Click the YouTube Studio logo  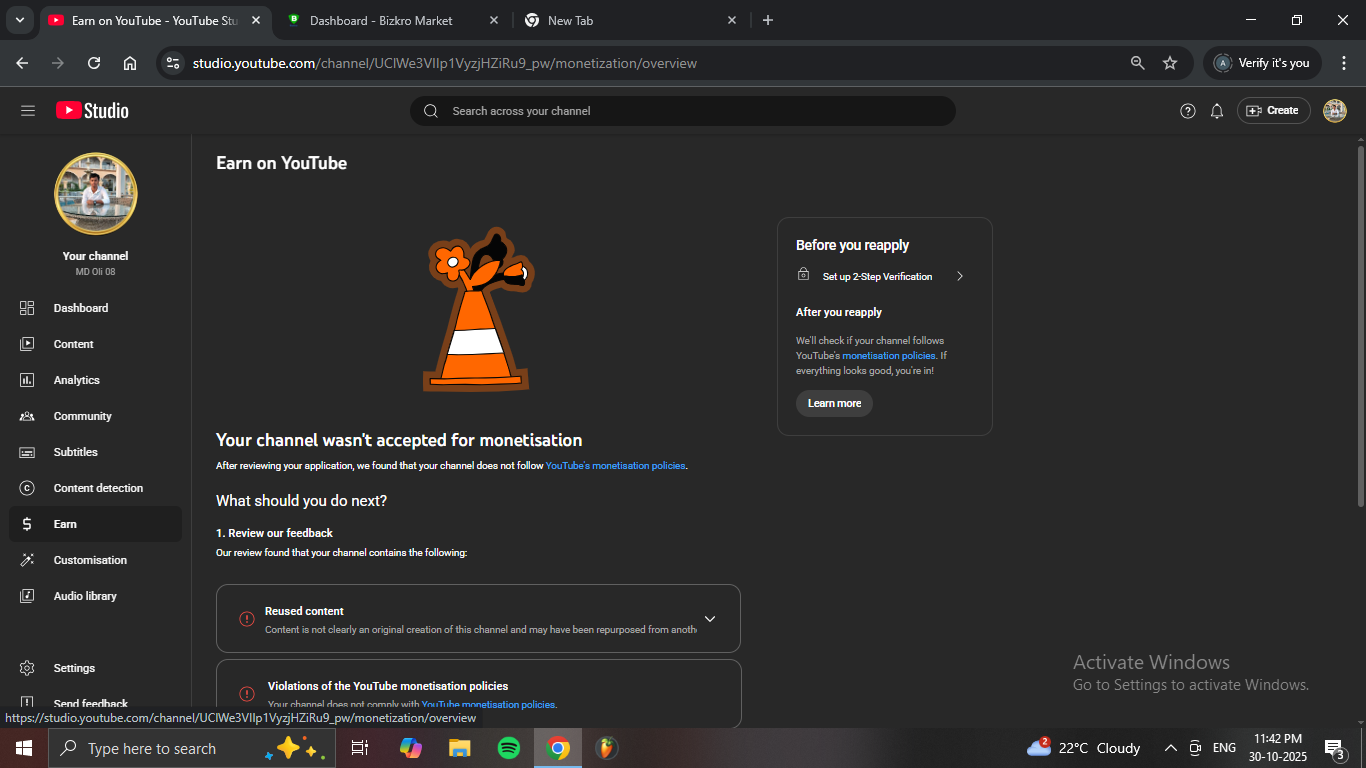92,111
